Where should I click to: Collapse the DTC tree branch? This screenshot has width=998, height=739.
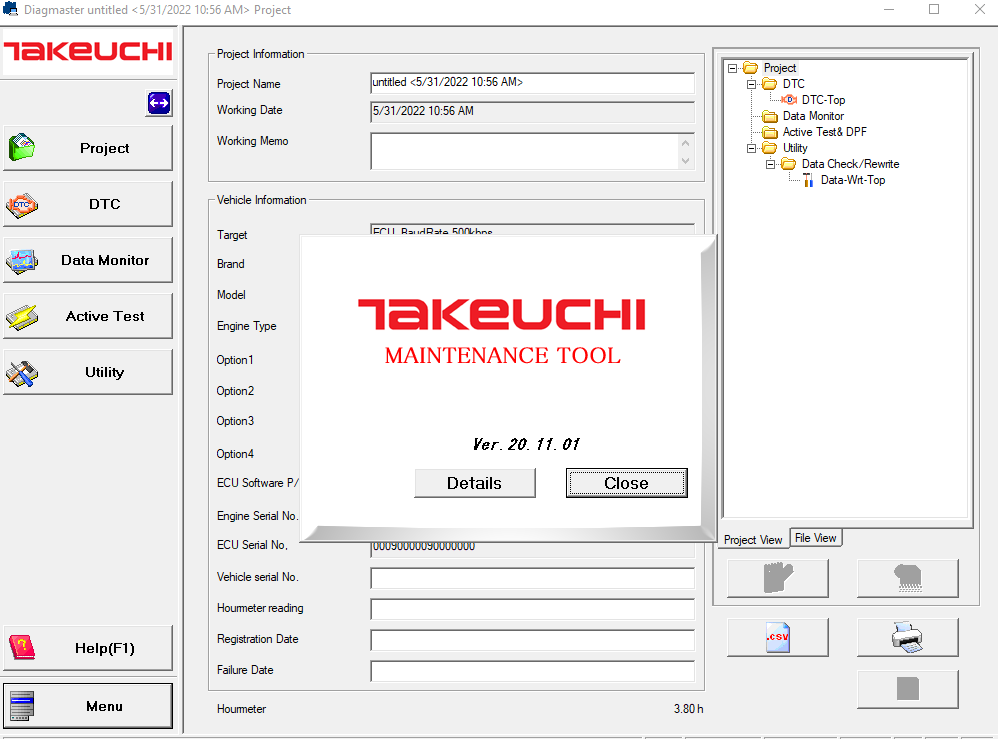pos(751,84)
